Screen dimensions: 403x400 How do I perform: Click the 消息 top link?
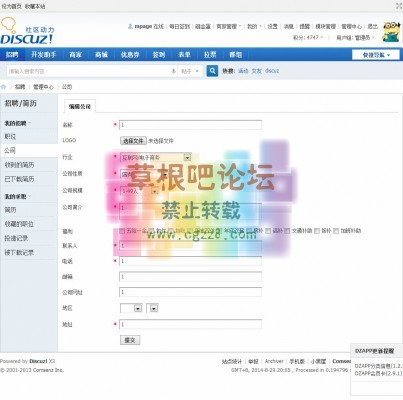[x=288, y=26]
